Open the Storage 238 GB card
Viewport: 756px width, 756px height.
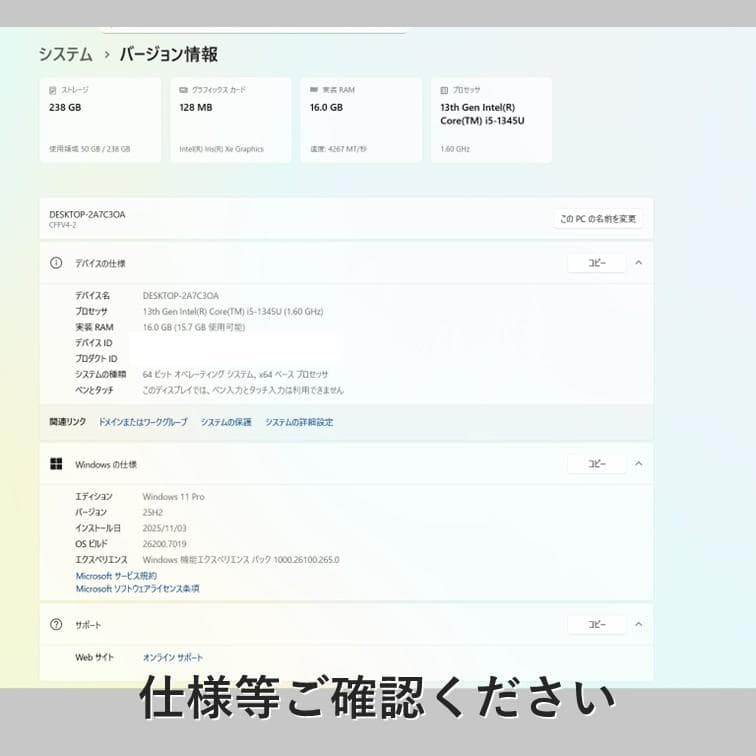coord(100,120)
